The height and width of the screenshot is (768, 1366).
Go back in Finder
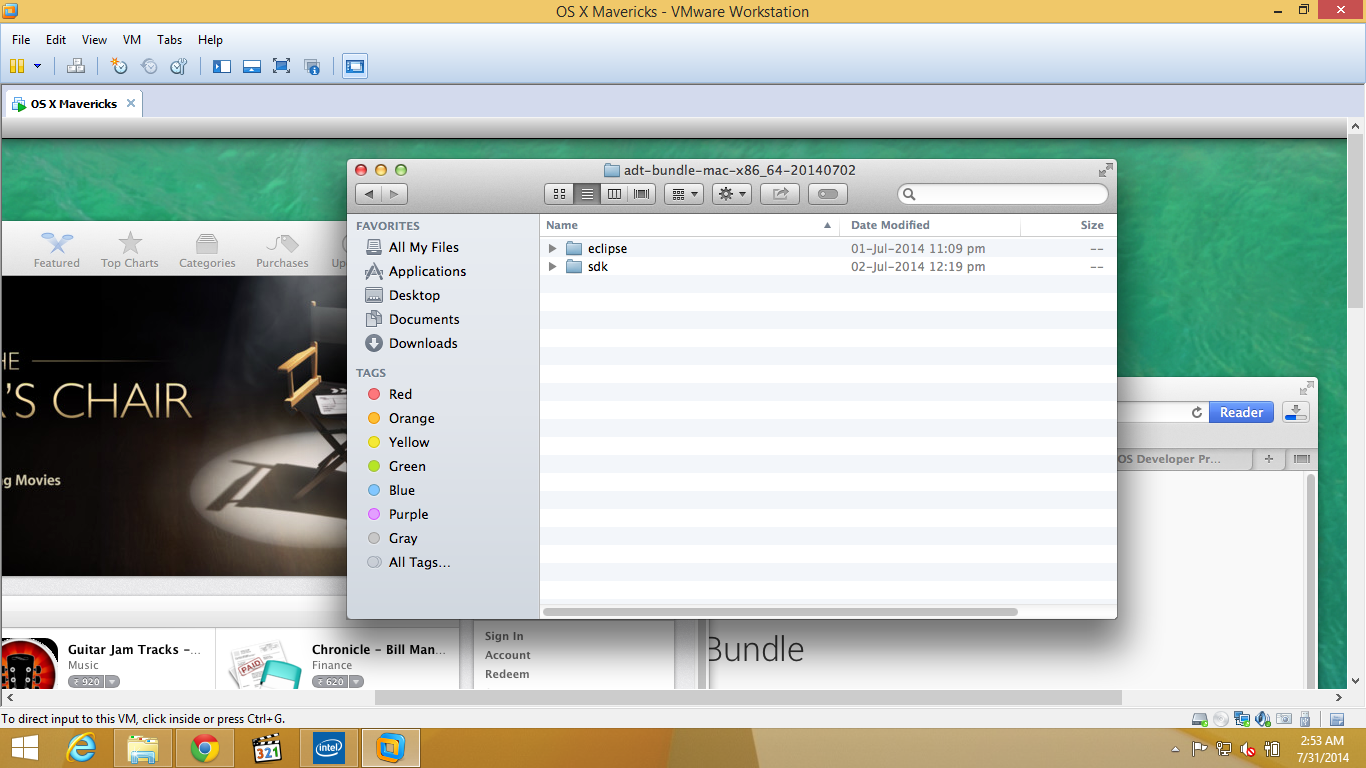369,194
